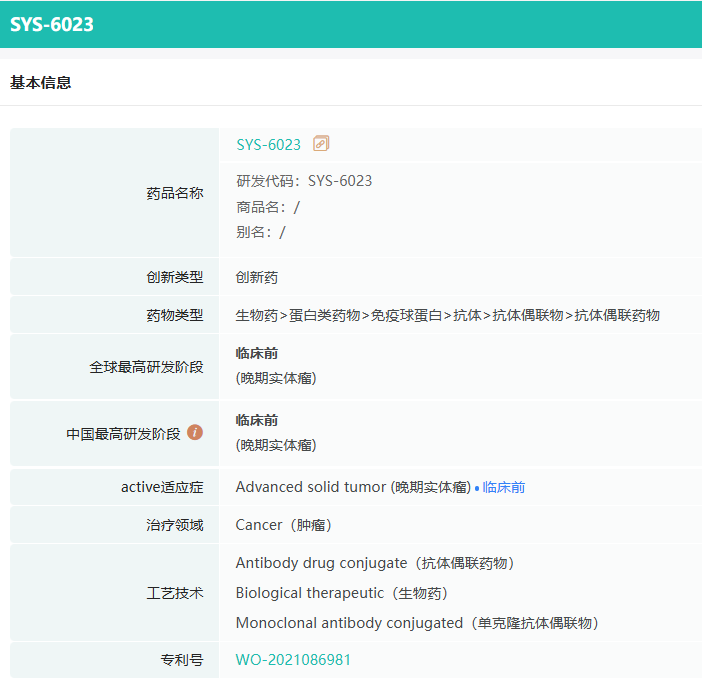Click Antibody drug conjugate（抗体偶联药物）
702x688 pixels.
(x=375, y=563)
